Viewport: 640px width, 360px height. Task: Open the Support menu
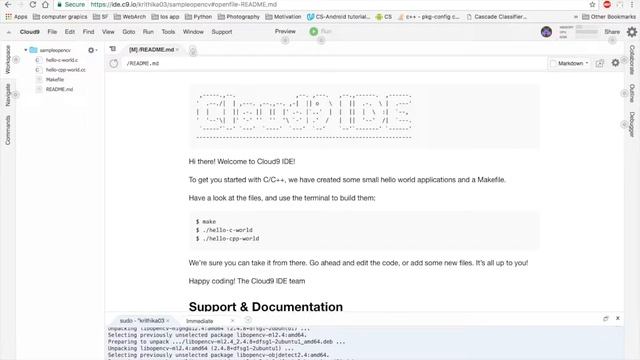[x=222, y=32]
